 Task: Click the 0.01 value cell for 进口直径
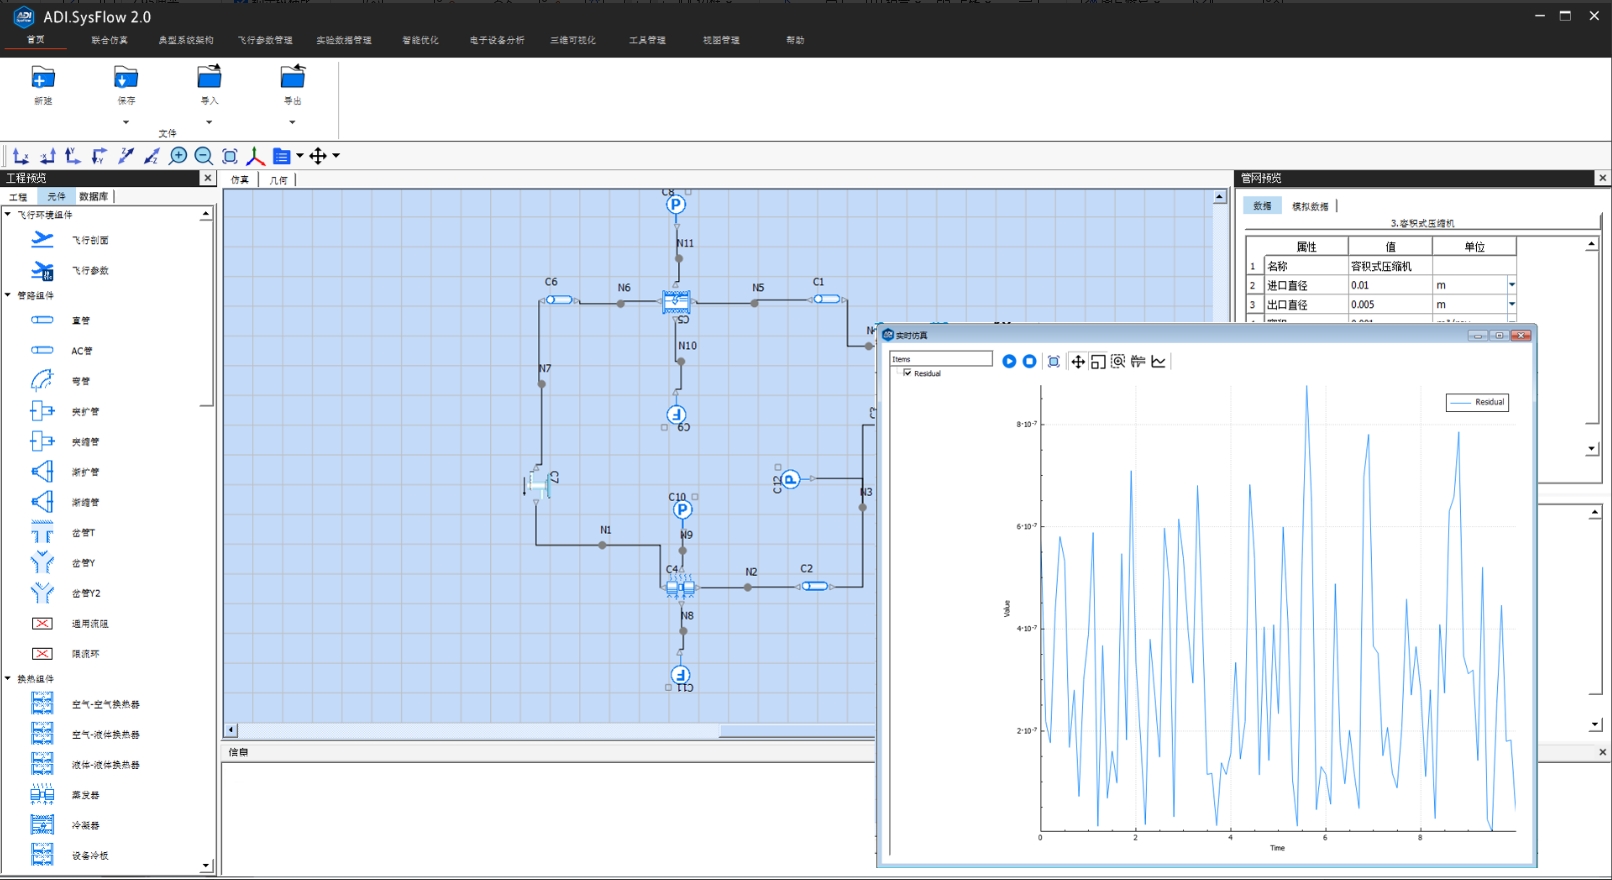1390,285
